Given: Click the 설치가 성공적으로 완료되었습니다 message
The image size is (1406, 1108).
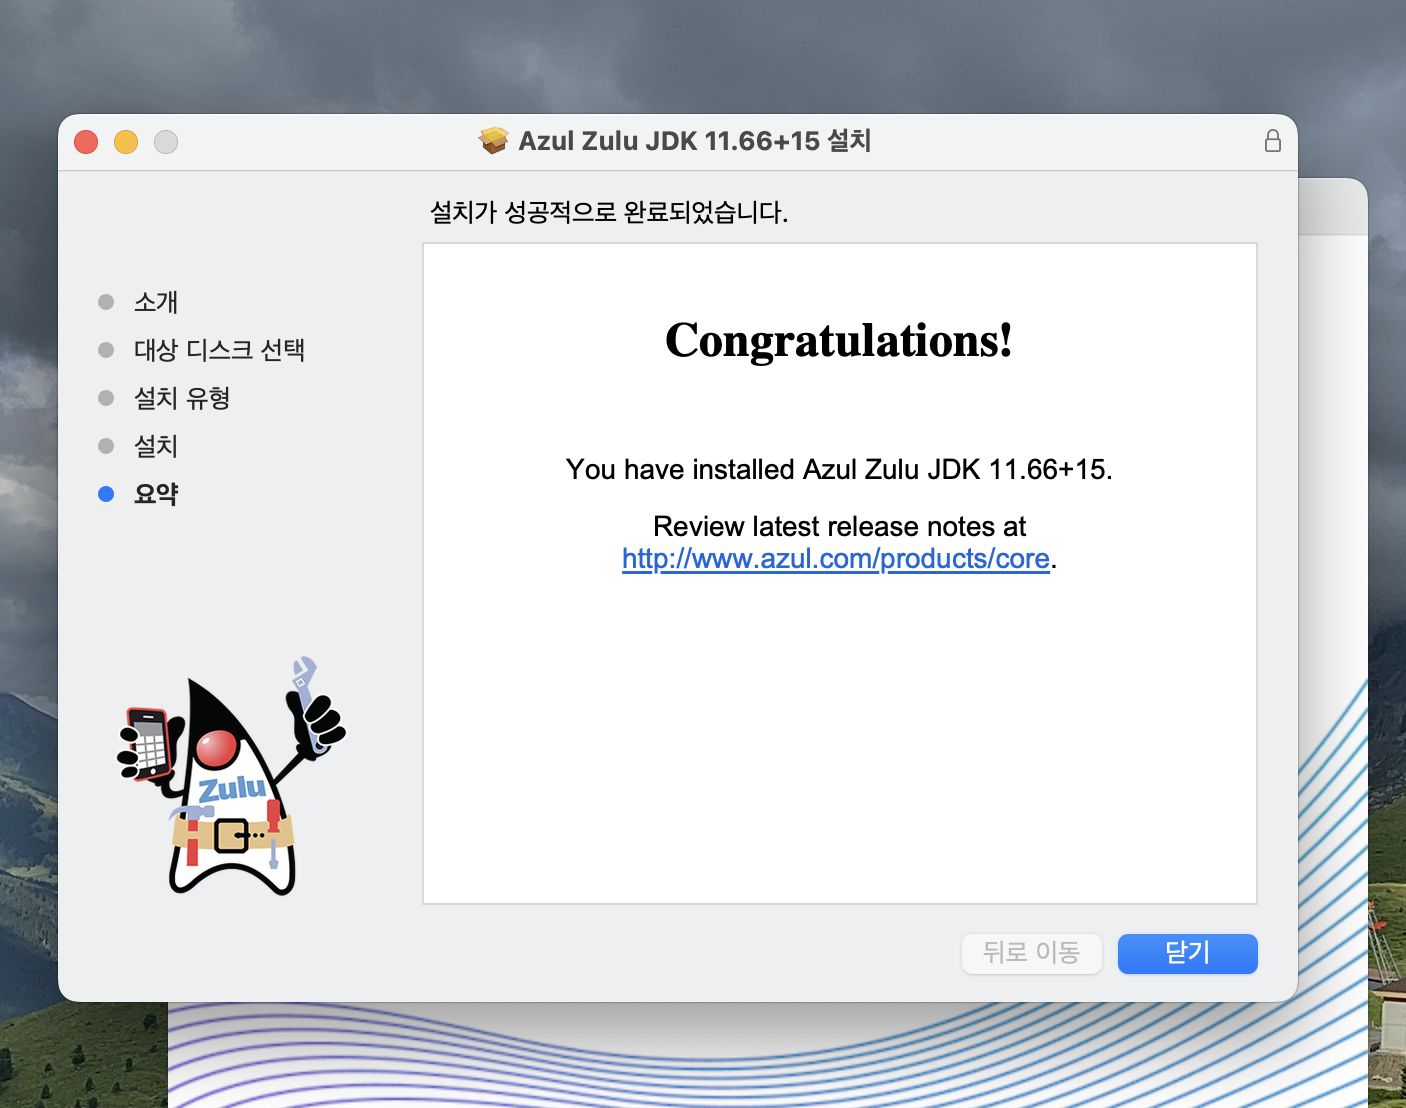Looking at the screenshot, I should pyautogui.click(x=609, y=212).
